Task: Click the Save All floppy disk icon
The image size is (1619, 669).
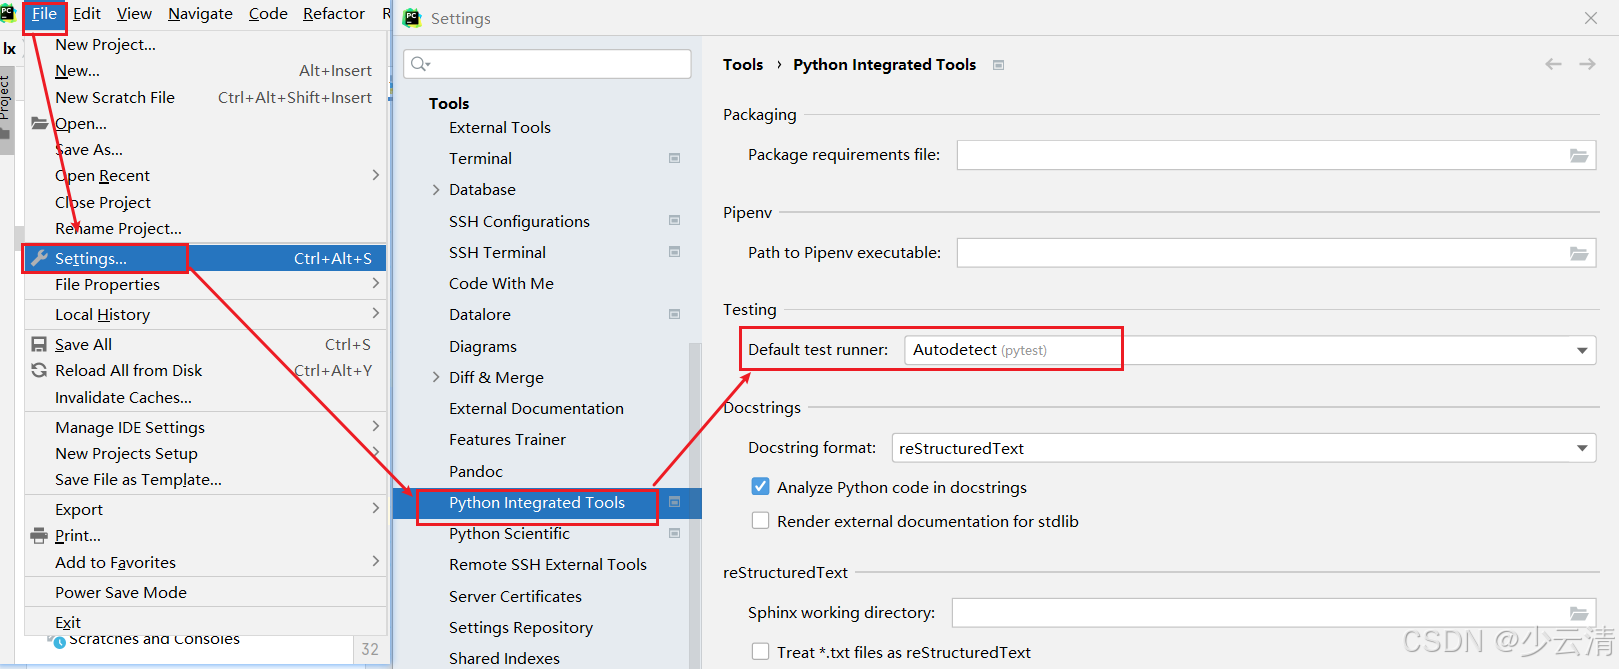Action: 39,344
